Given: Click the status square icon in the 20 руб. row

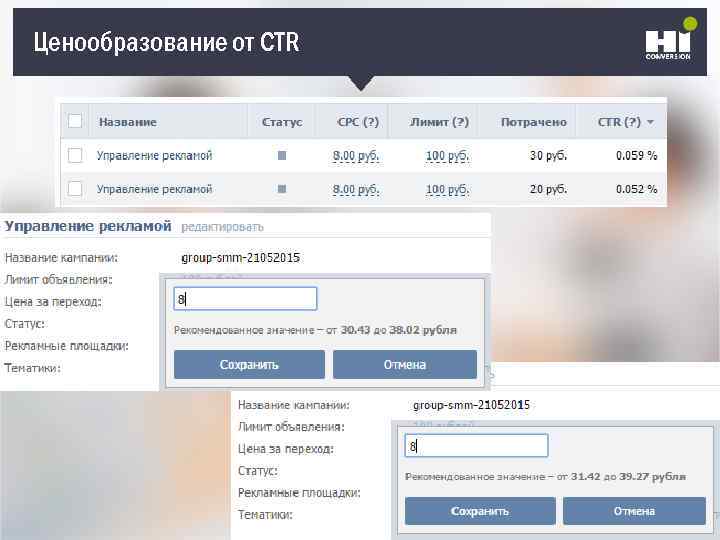Looking at the screenshot, I should point(282,189).
